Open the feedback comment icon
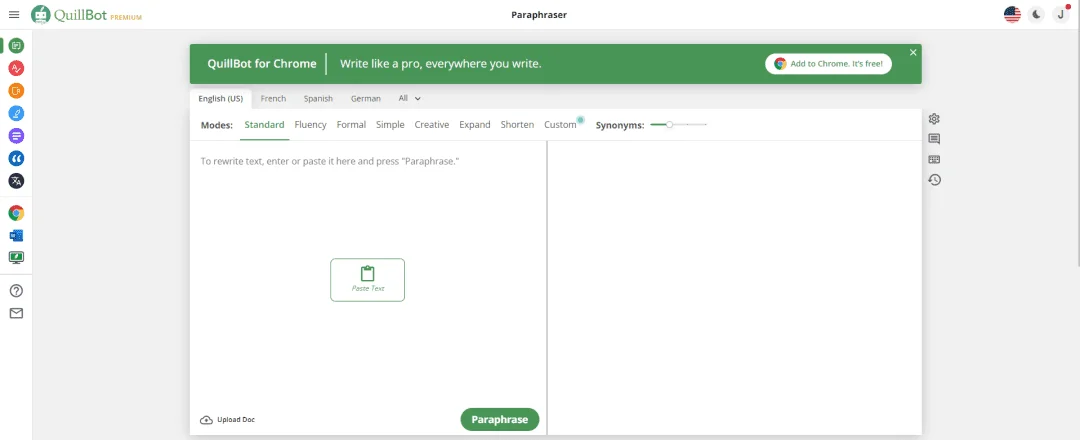Image resolution: width=1080 pixels, height=440 pixels. coord(934,139)
